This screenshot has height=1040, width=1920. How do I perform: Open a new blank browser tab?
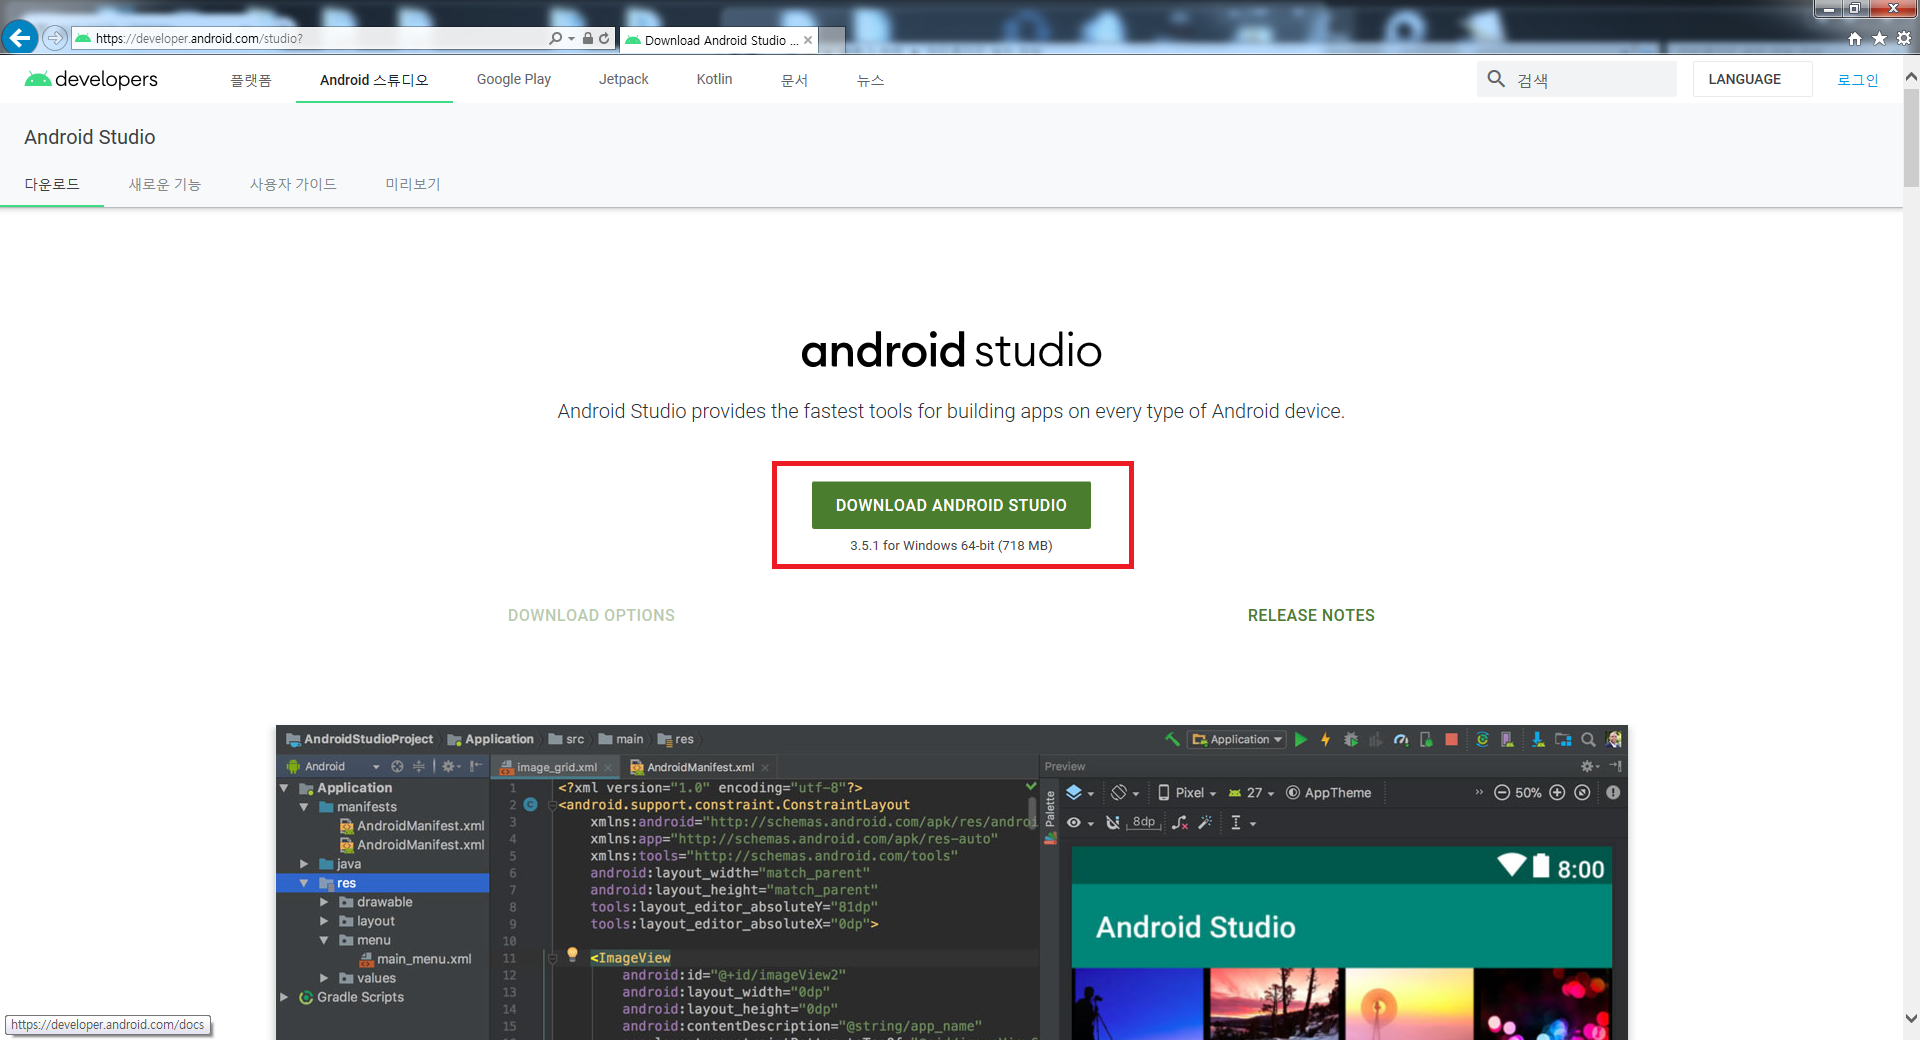point(832,41)
